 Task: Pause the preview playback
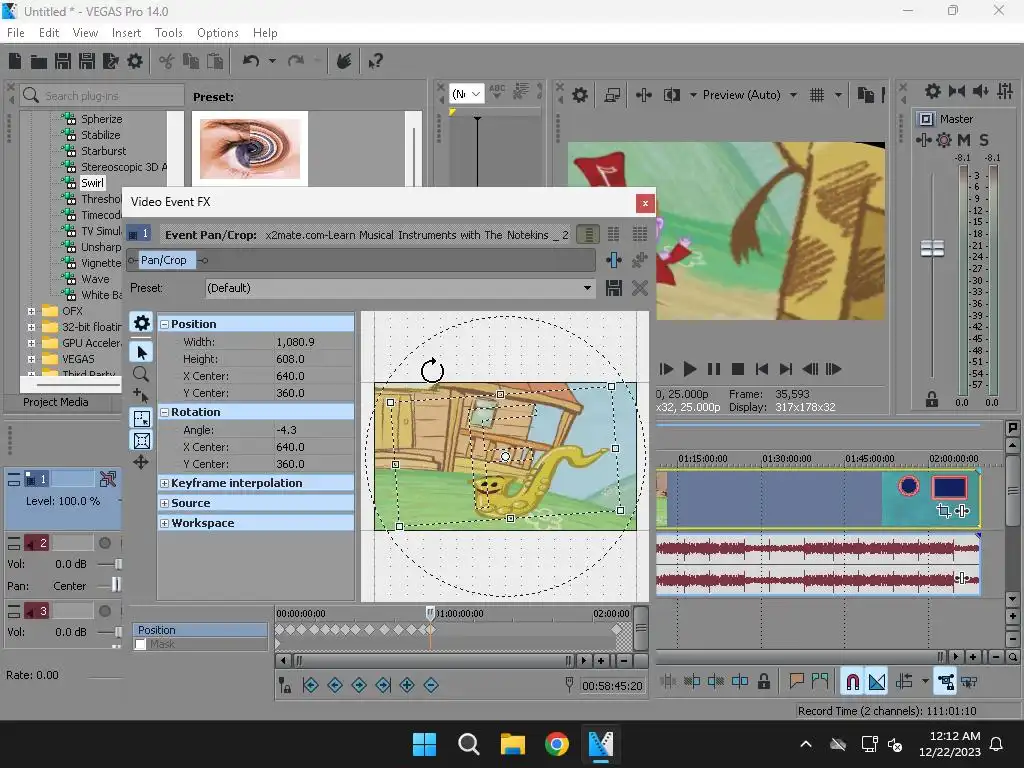click(714, 370)
